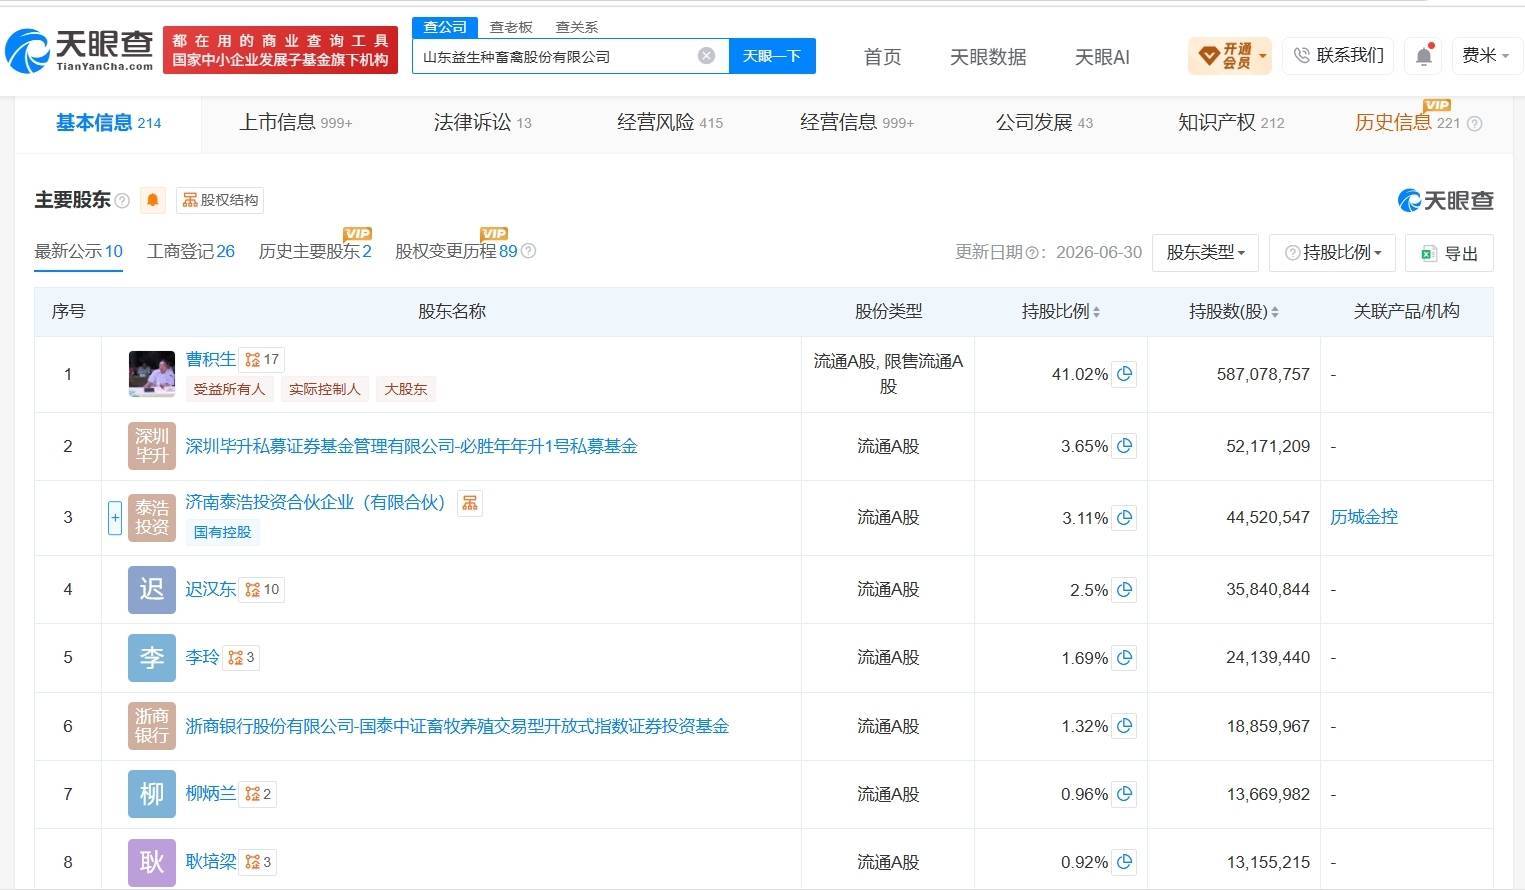
Task: Expand the row for 济南泰浩投资合伙企业
Action: 115,517
